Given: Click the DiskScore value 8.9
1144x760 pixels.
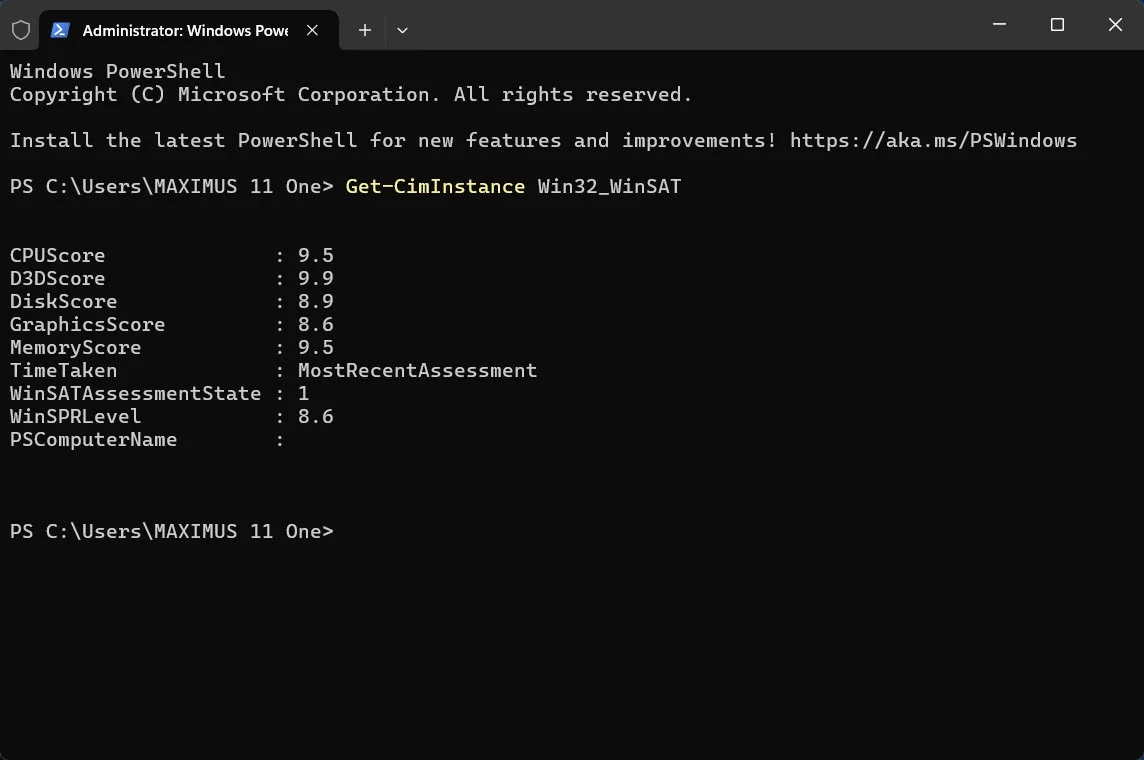Looking at the screenshot, I should coord(315,301).
